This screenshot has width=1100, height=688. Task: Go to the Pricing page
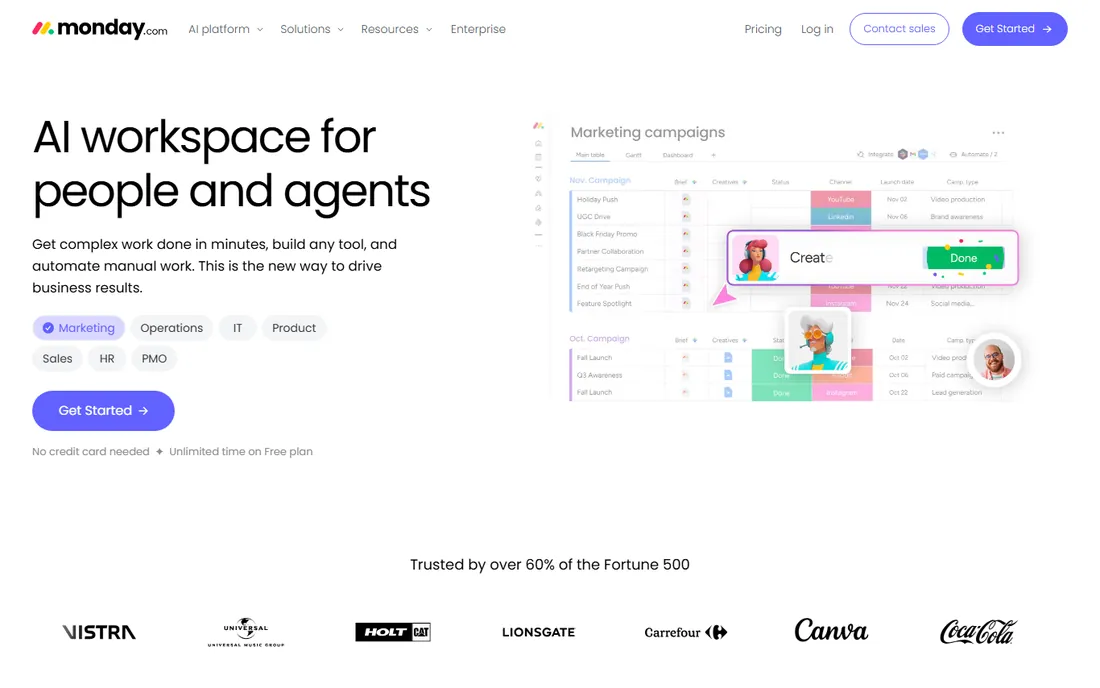click(x=763, y=29)
